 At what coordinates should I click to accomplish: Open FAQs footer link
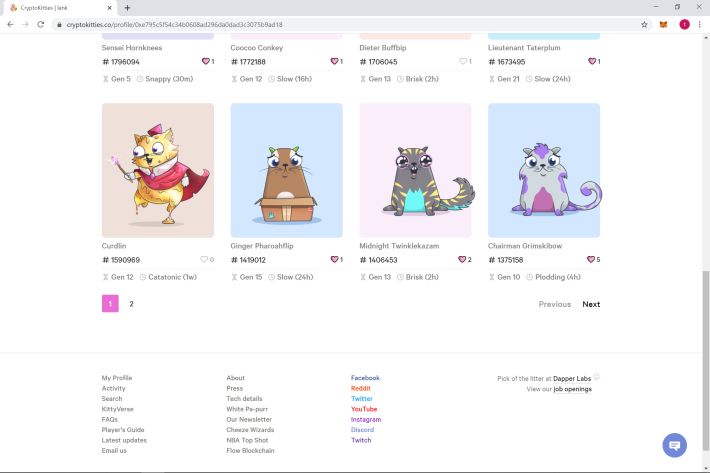tap(110, 419)
